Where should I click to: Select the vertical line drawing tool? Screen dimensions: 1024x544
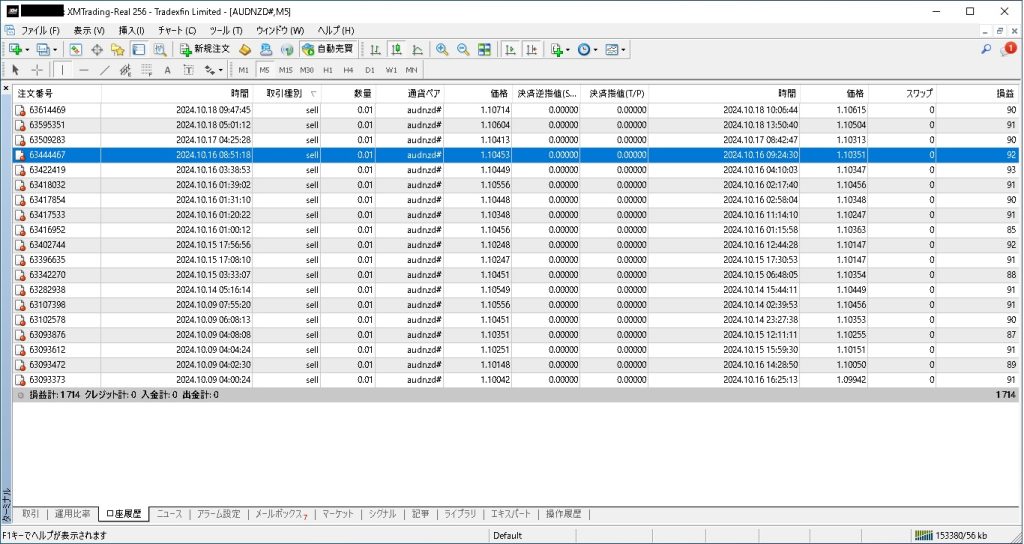pyautogui.click(x=62, y=70)
